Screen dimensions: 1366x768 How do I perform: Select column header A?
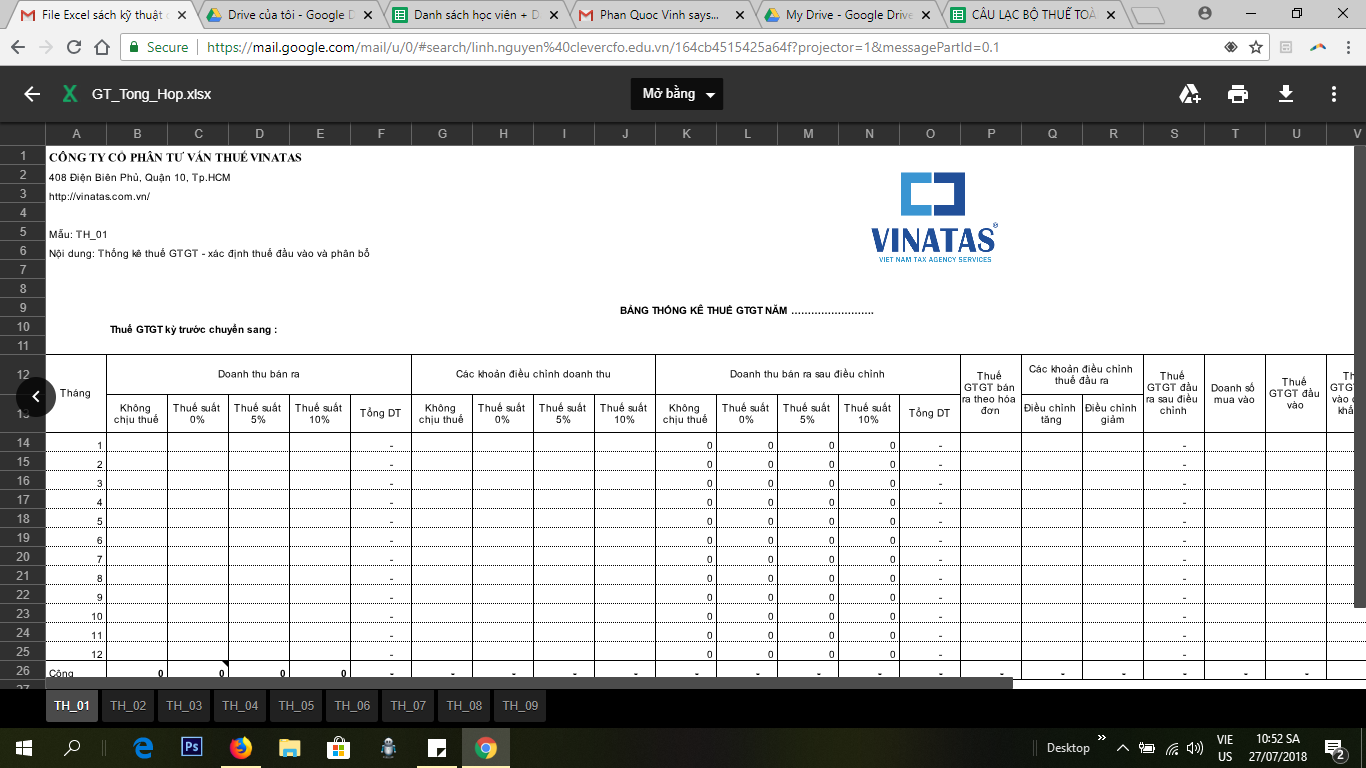tap(76, 134)
